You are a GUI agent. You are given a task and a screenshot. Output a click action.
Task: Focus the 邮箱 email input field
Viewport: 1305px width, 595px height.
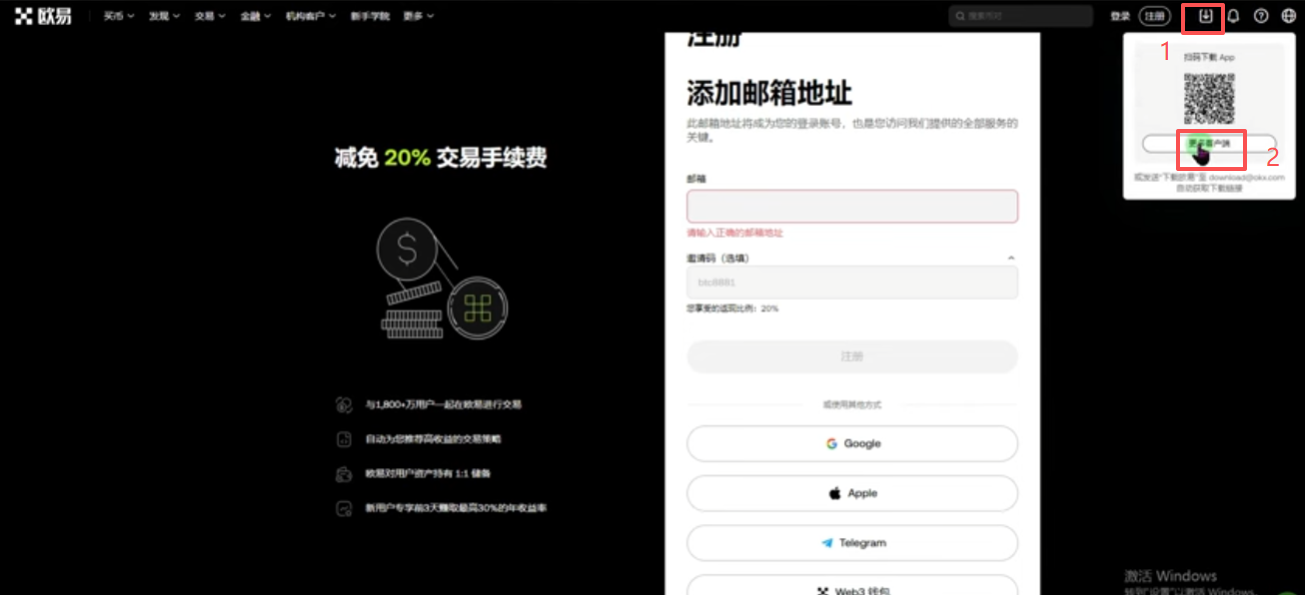pos(852,206)
